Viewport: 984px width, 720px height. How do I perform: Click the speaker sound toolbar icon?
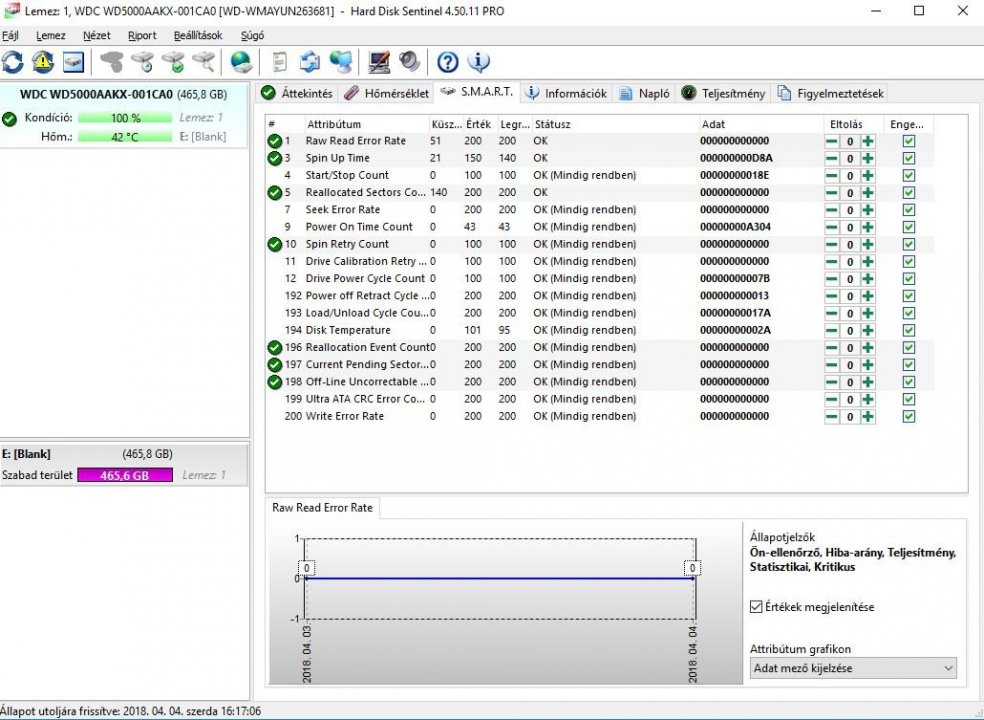pos(409,62)
